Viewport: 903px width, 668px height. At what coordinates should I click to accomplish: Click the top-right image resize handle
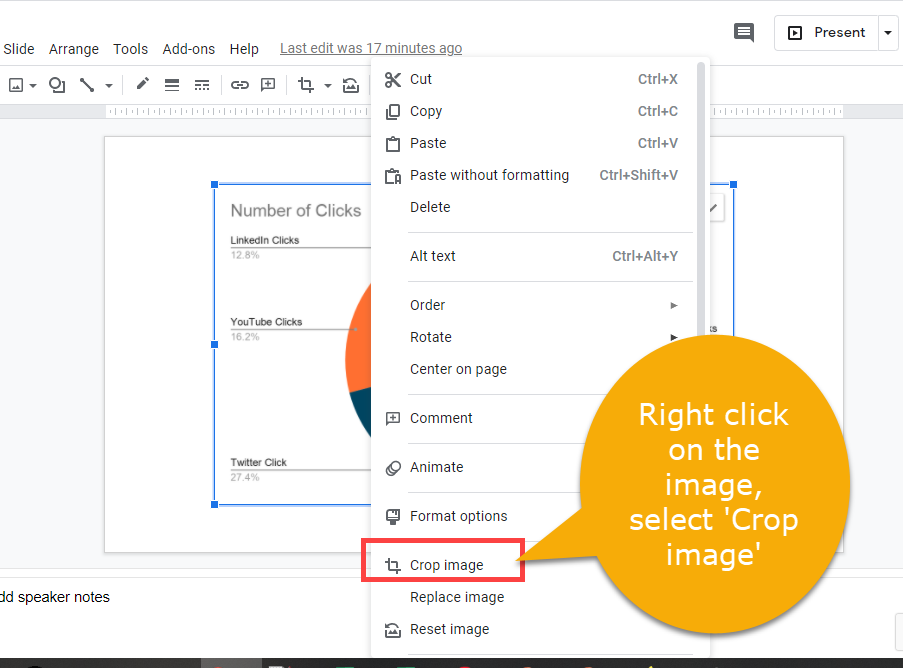[x=733, y=184]
